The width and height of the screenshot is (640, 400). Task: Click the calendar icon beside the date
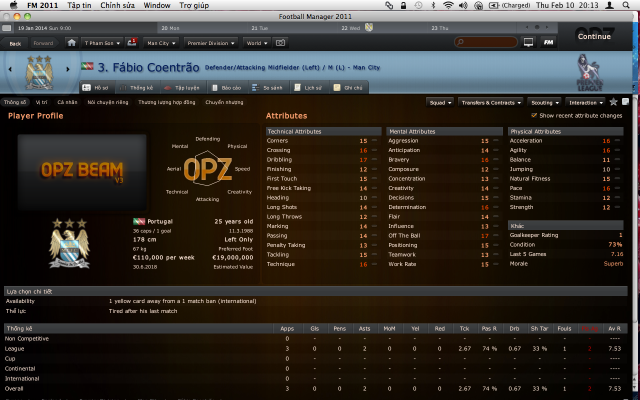pyautogui.click(x=7, y=28)
